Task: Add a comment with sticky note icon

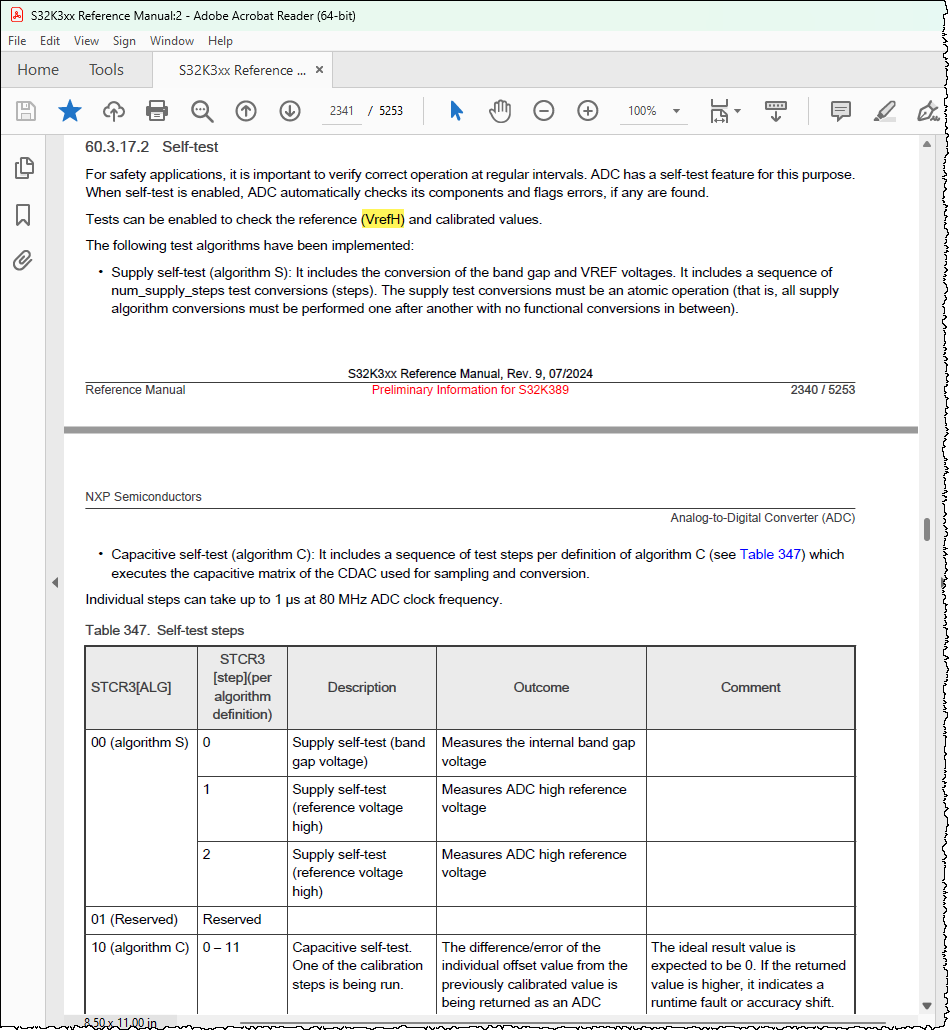Action: point(841,111)
